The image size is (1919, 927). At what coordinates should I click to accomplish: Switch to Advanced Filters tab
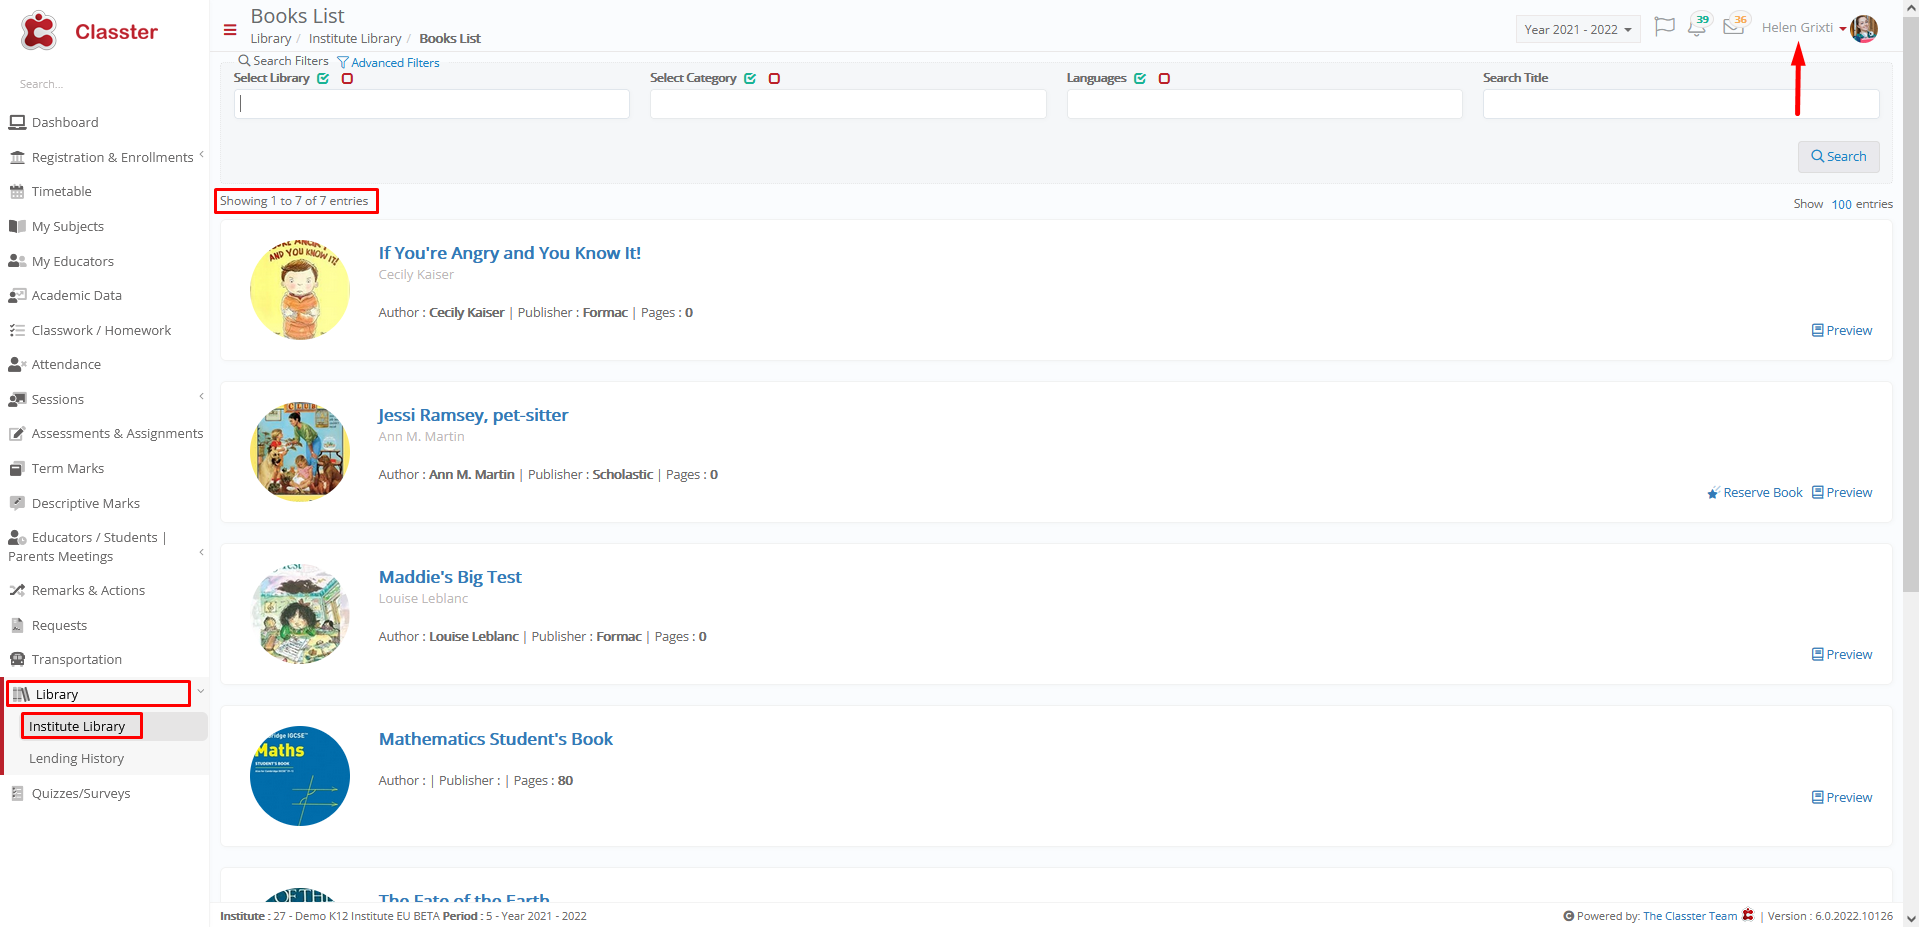[x=389, y=62]
